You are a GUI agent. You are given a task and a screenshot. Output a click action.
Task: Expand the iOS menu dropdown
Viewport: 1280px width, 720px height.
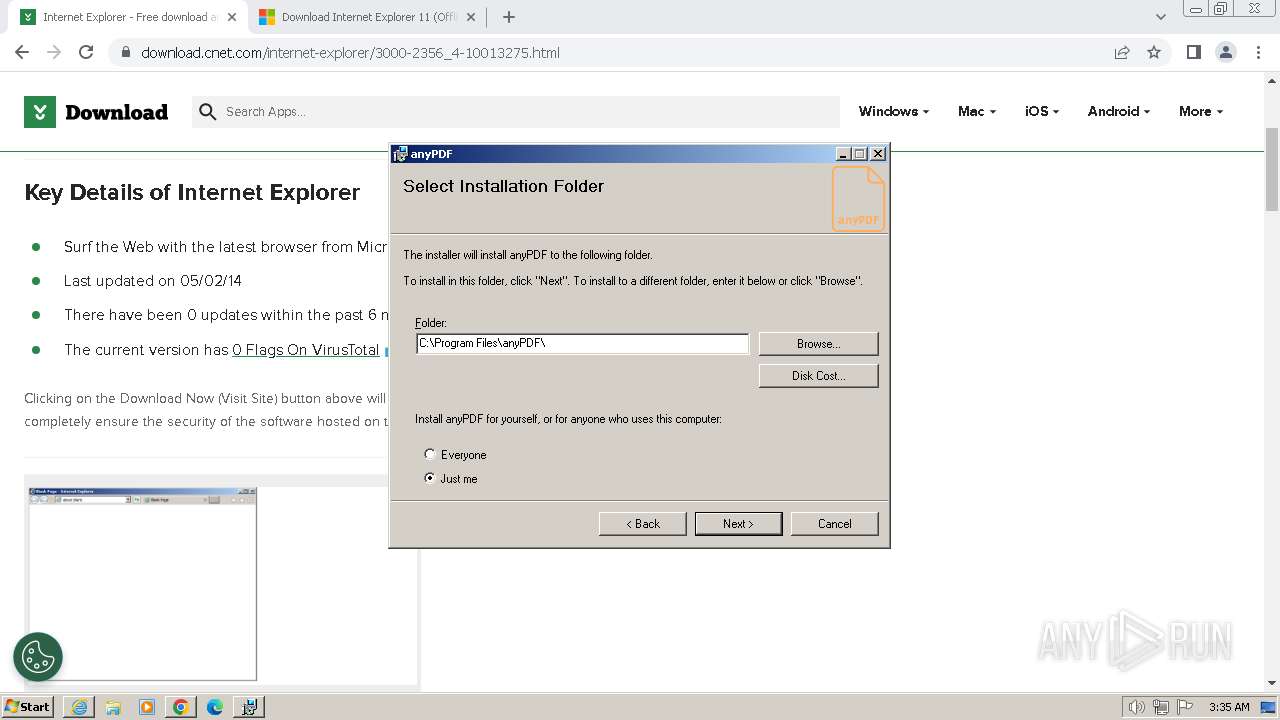pyautogui.click(x=1042, y=112)
